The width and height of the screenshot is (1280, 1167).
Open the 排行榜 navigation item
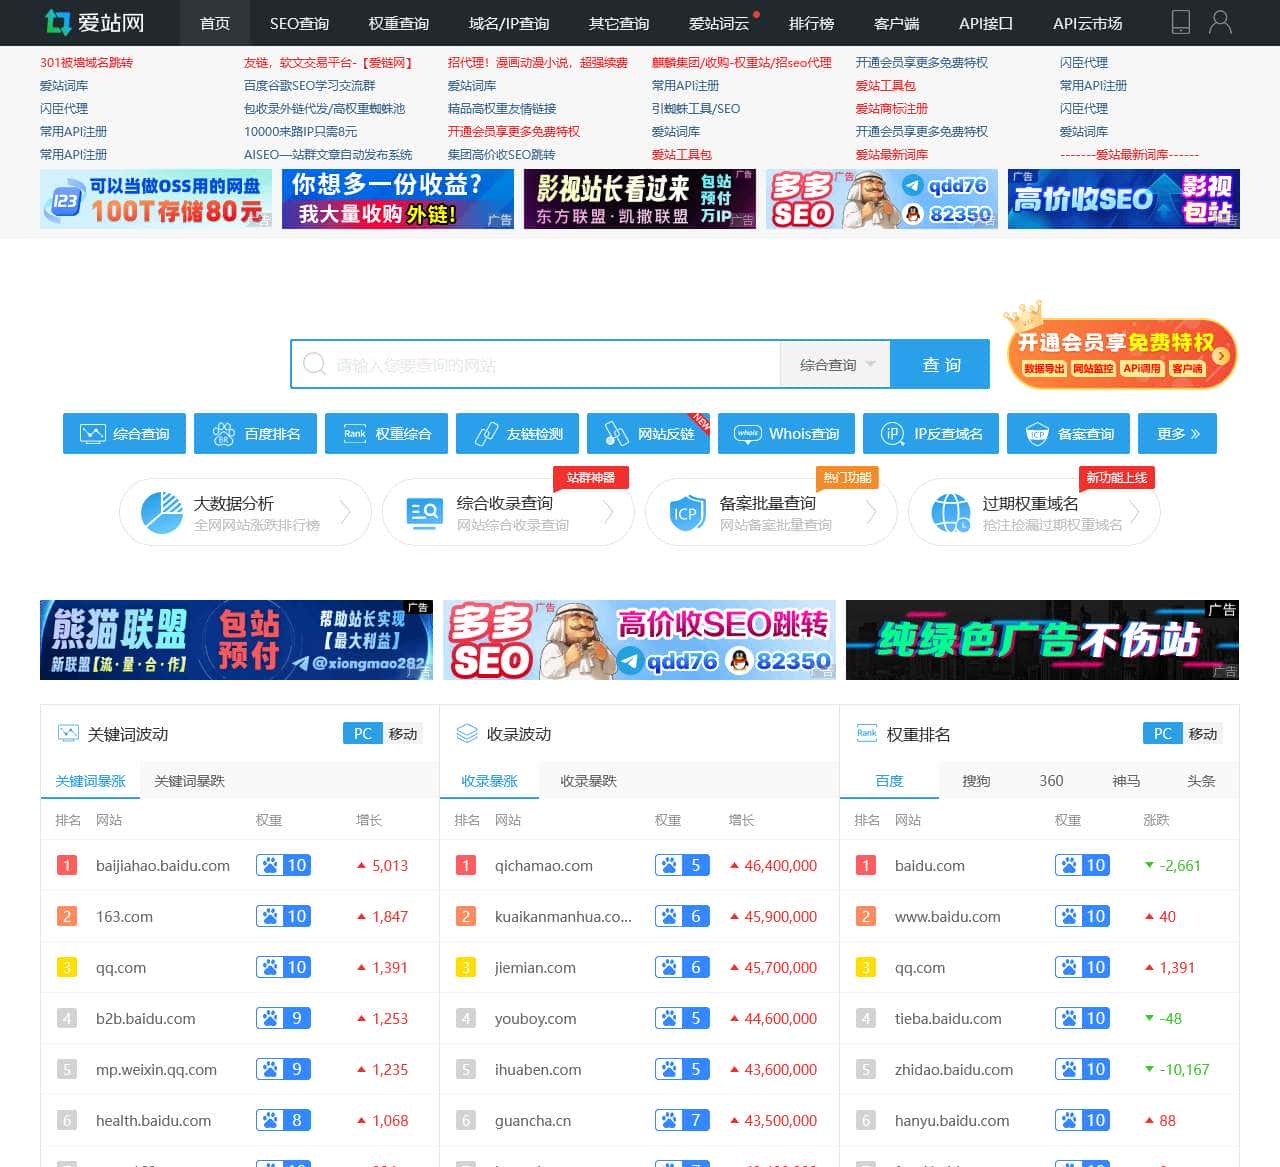[811, 23]
